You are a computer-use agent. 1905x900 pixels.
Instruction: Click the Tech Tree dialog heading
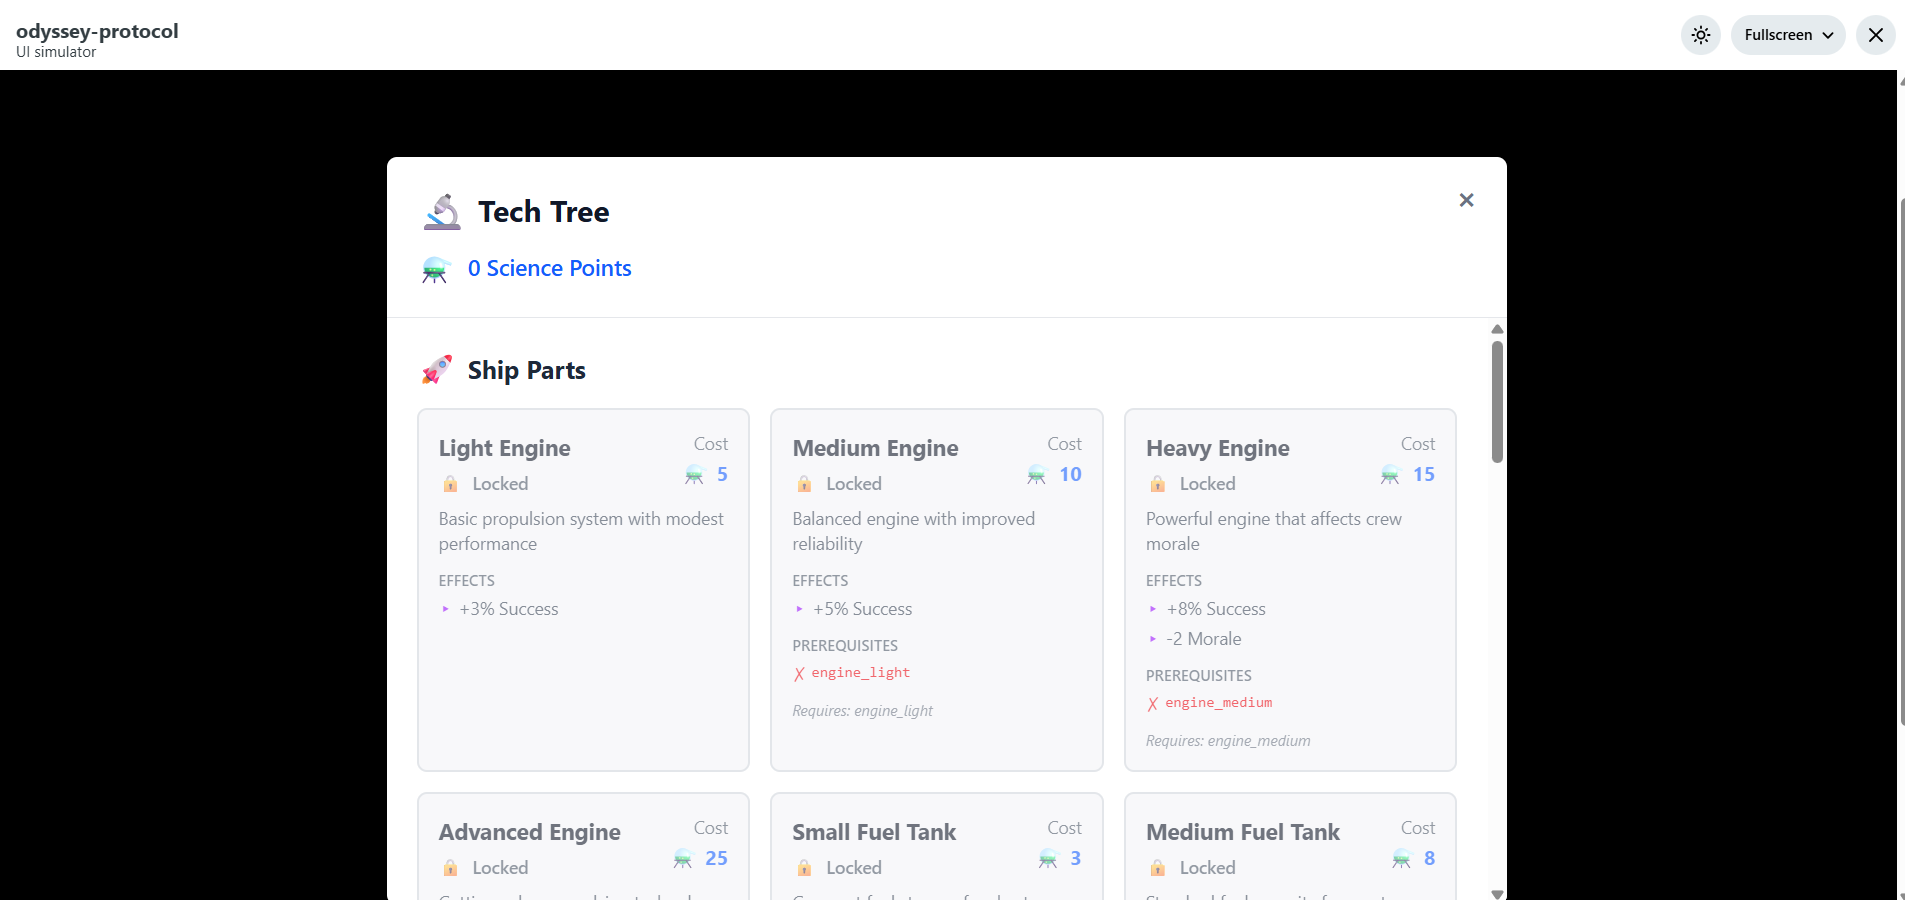(543, 212)
